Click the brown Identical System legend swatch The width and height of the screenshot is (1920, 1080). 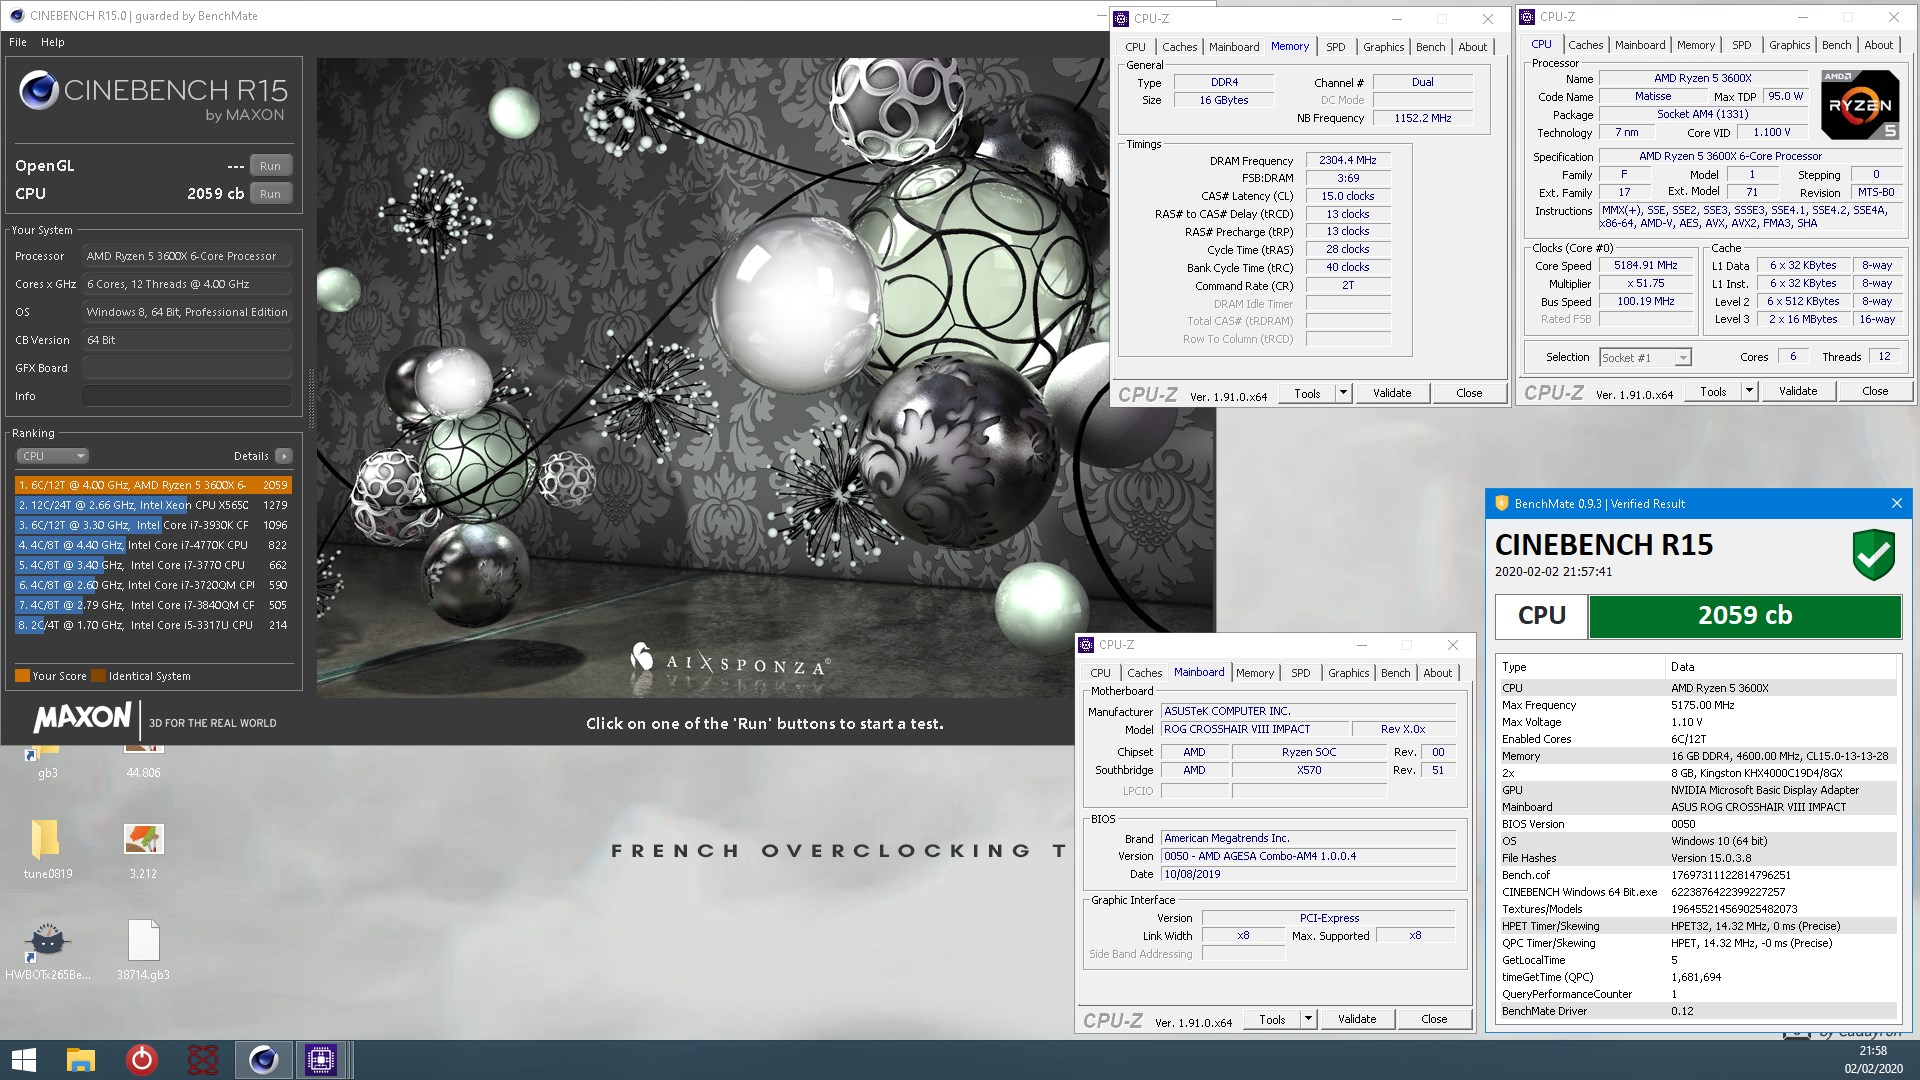click(x=98, y=676)
